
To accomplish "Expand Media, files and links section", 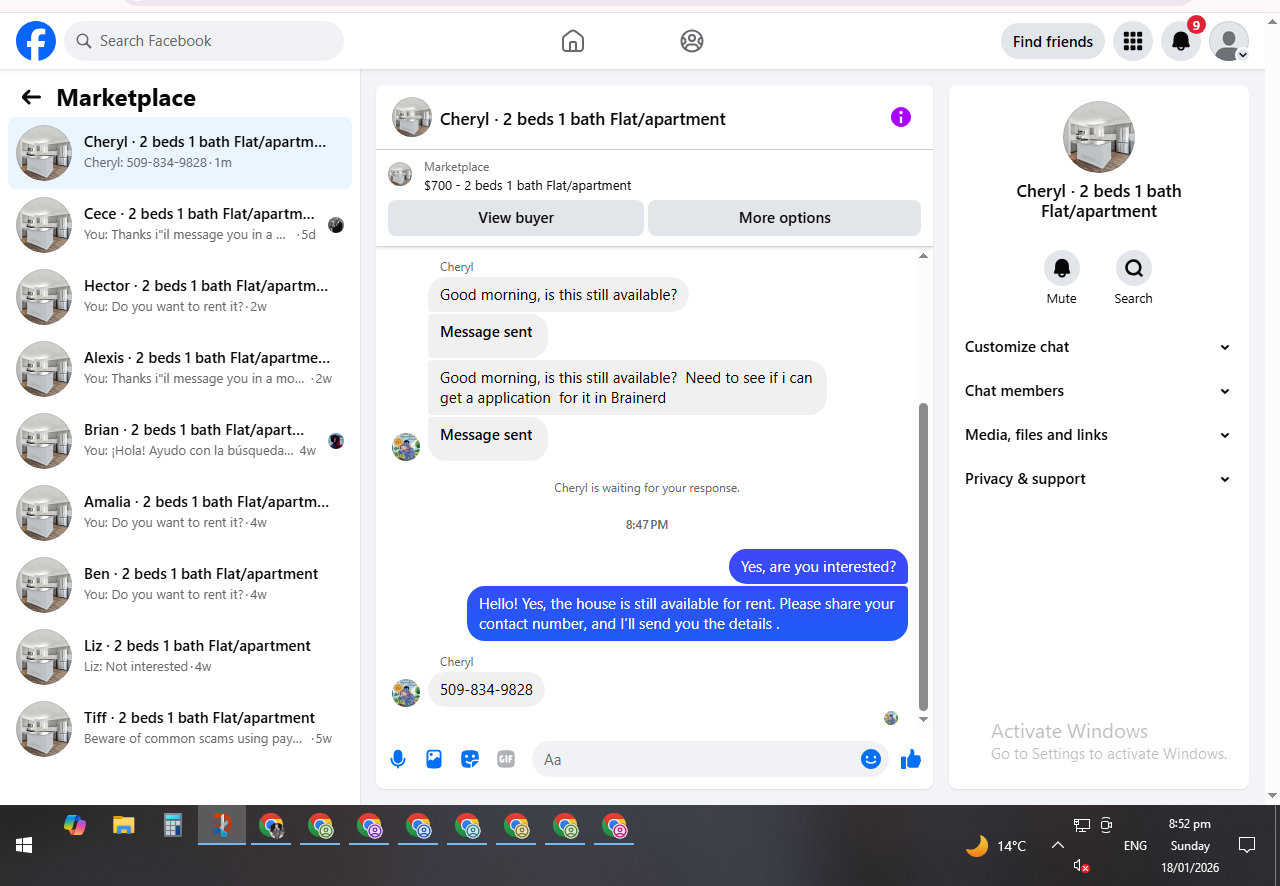I will point(1099,435).
